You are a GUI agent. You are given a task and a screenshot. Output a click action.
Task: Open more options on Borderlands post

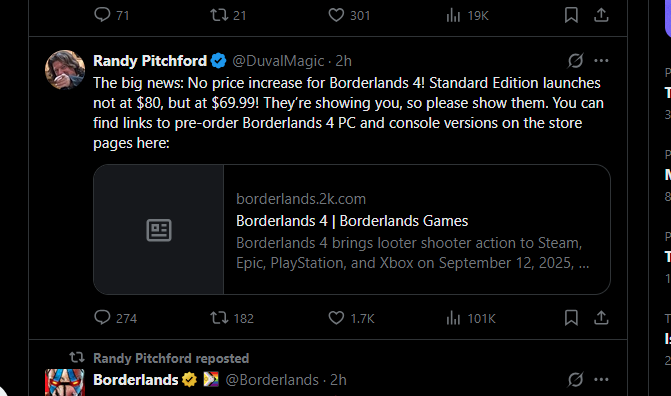coord(601,379)
